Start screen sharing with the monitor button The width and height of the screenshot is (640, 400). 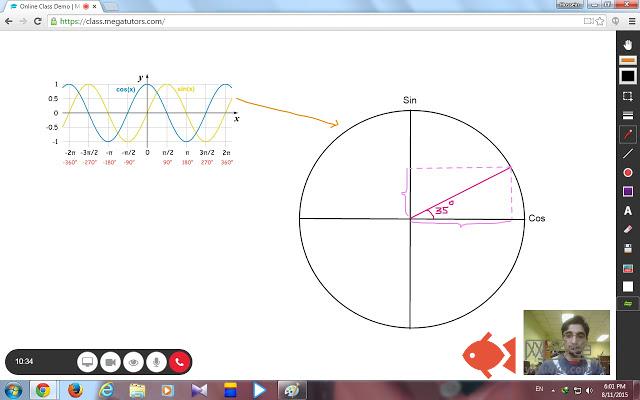click(87, 361)
